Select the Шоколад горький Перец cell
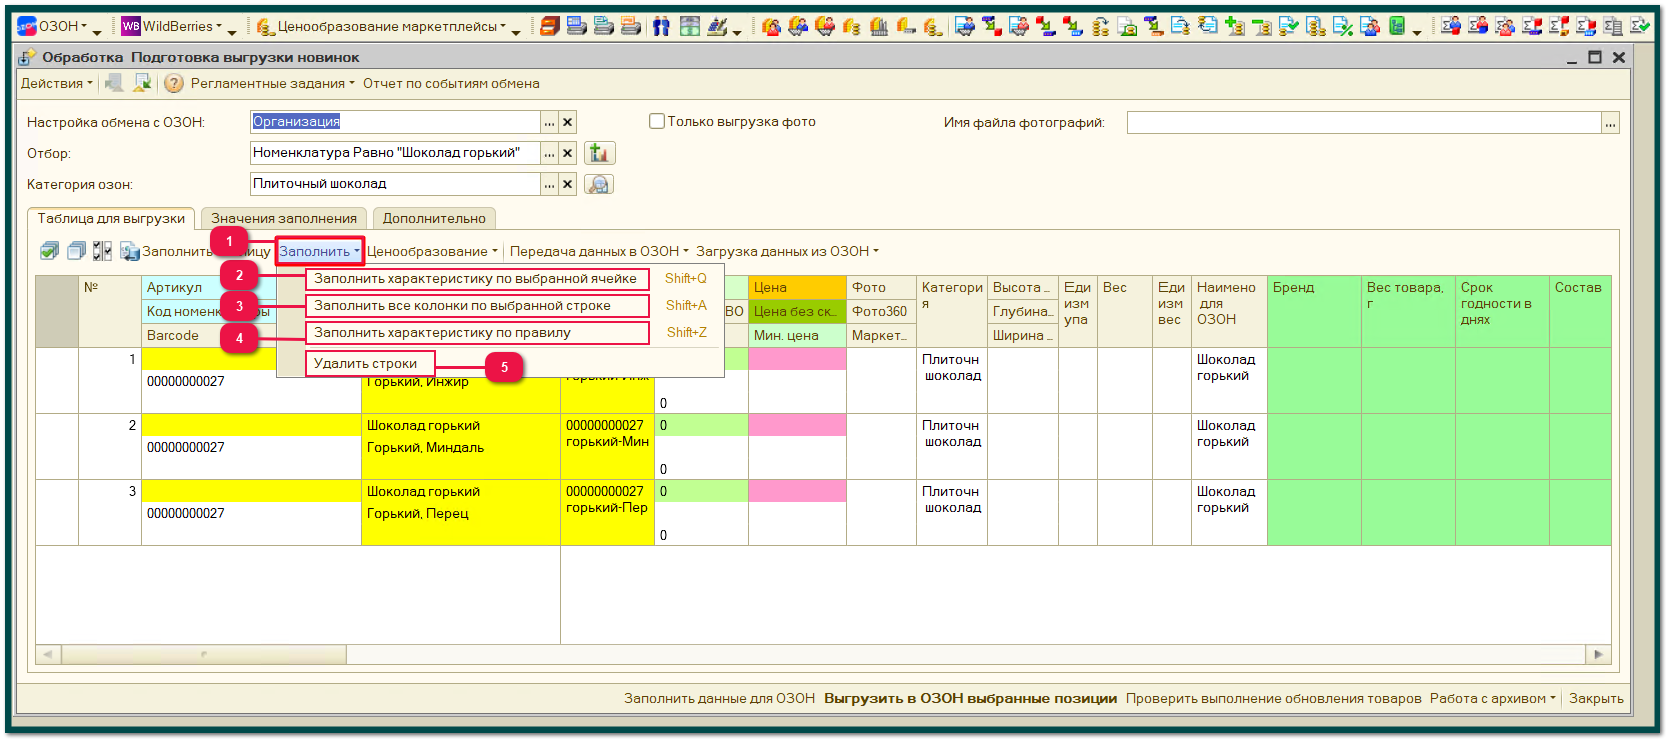The image size is (1669, 742). coord(460,513)
